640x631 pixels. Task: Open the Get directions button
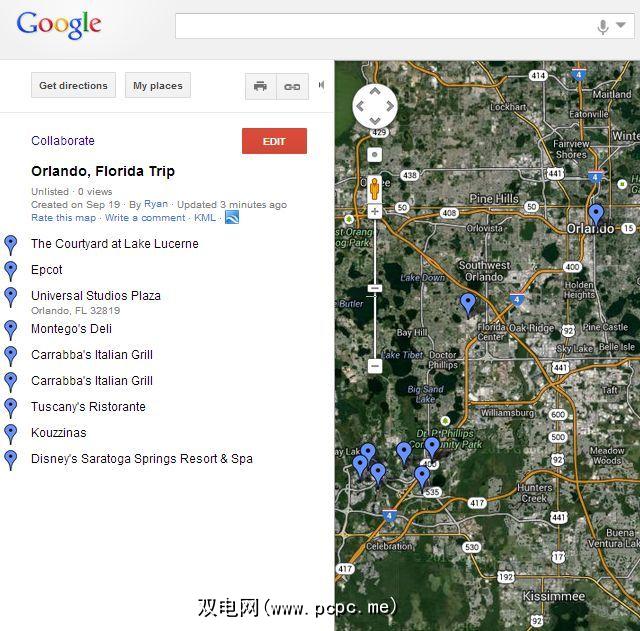[73, 85]
